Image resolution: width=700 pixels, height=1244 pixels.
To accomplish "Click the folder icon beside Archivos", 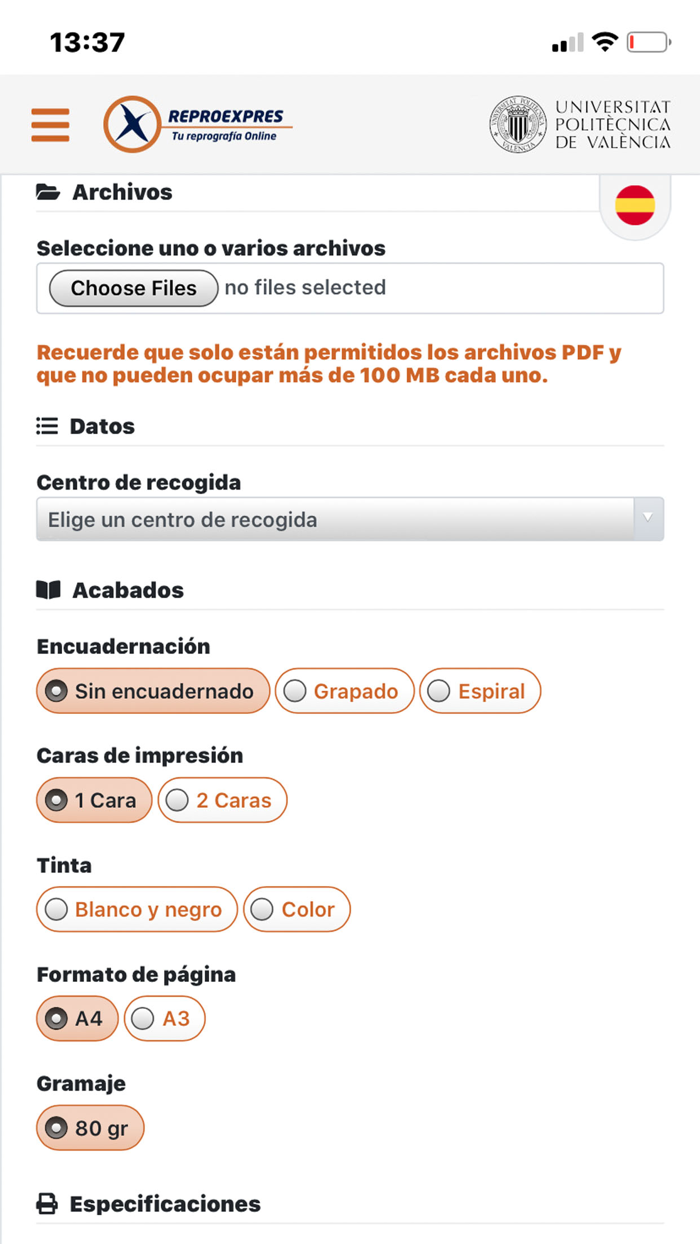I will (48, 191).
